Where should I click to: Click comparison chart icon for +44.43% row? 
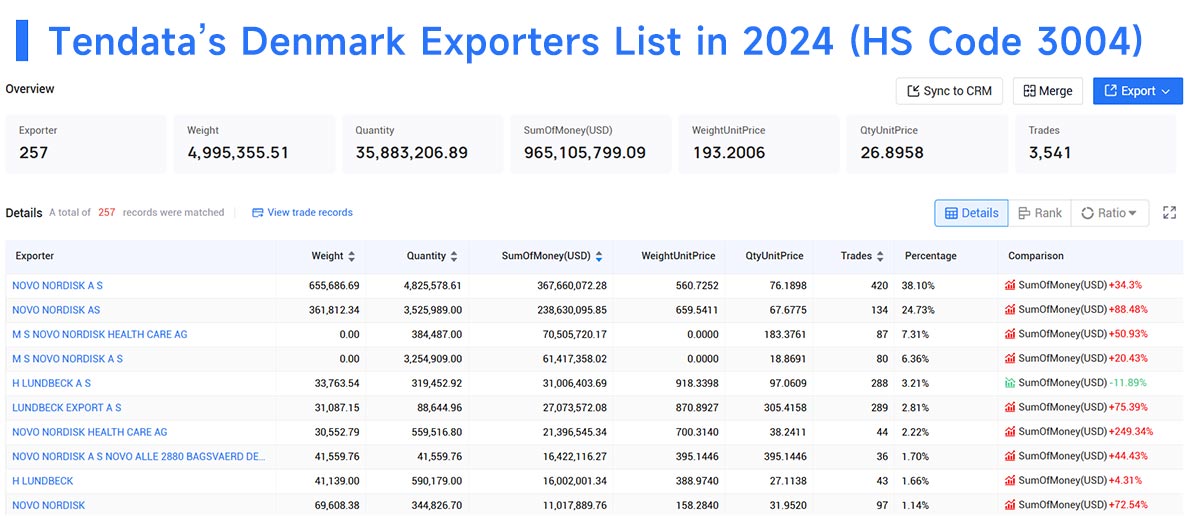click(x=1010, y=456)
